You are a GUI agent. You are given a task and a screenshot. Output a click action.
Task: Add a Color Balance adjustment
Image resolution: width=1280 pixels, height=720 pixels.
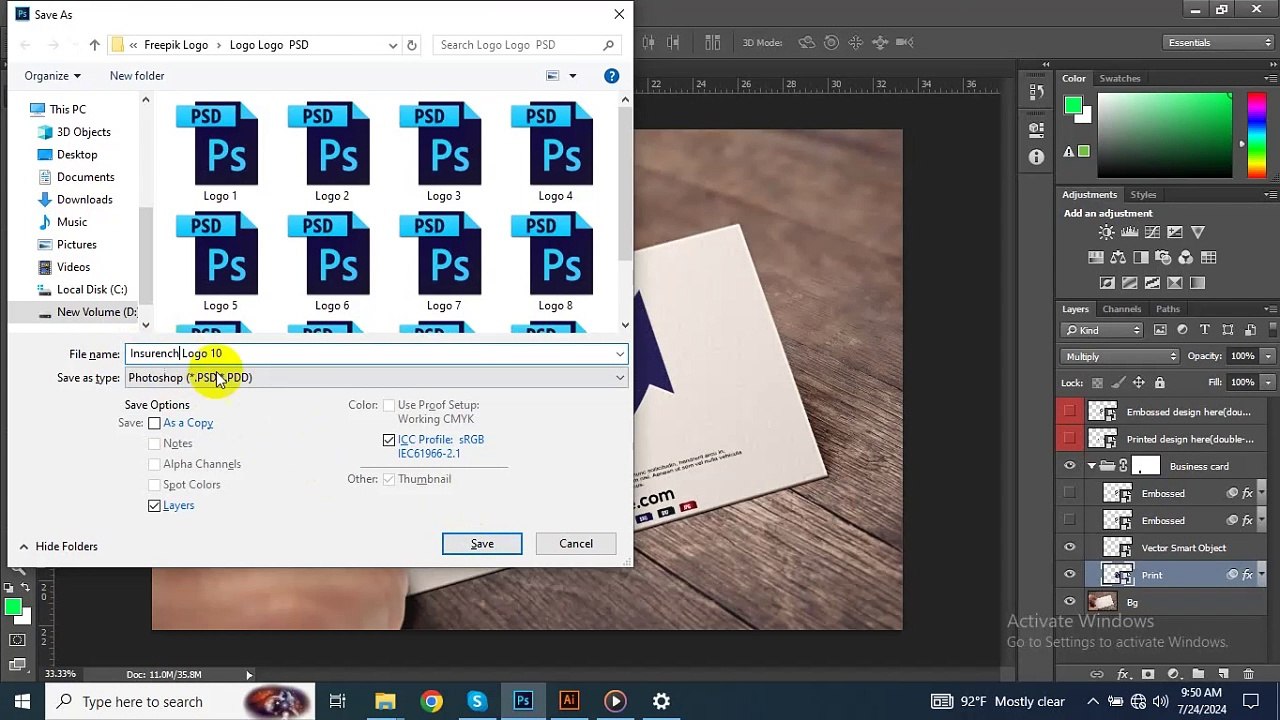pos(1118,258)
